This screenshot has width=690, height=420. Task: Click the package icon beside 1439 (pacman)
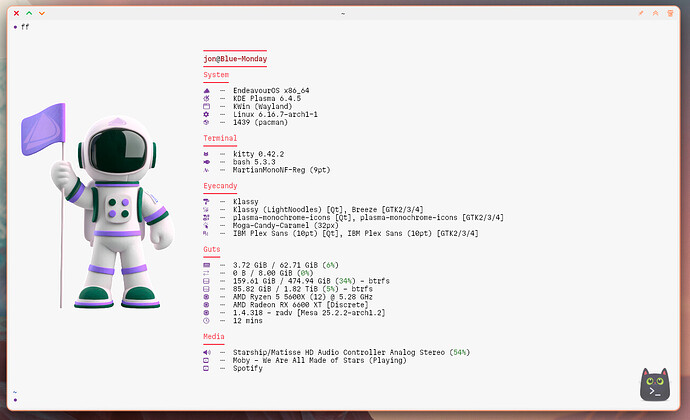tap(206, 122)
